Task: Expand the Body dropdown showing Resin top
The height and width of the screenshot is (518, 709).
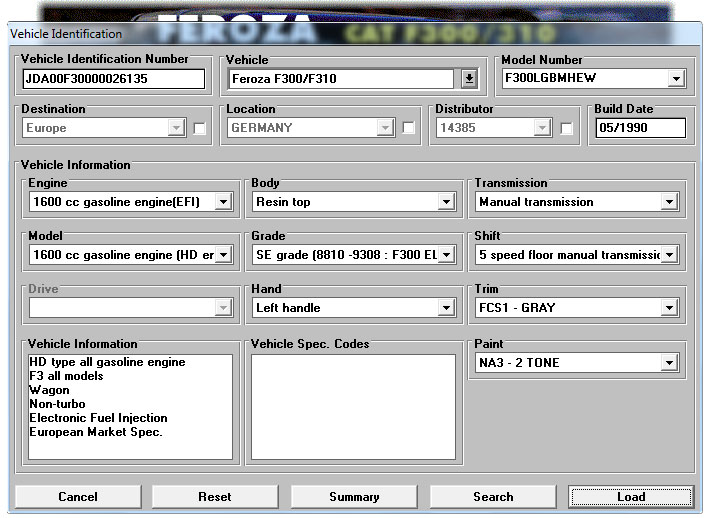Action: (446, 202)
